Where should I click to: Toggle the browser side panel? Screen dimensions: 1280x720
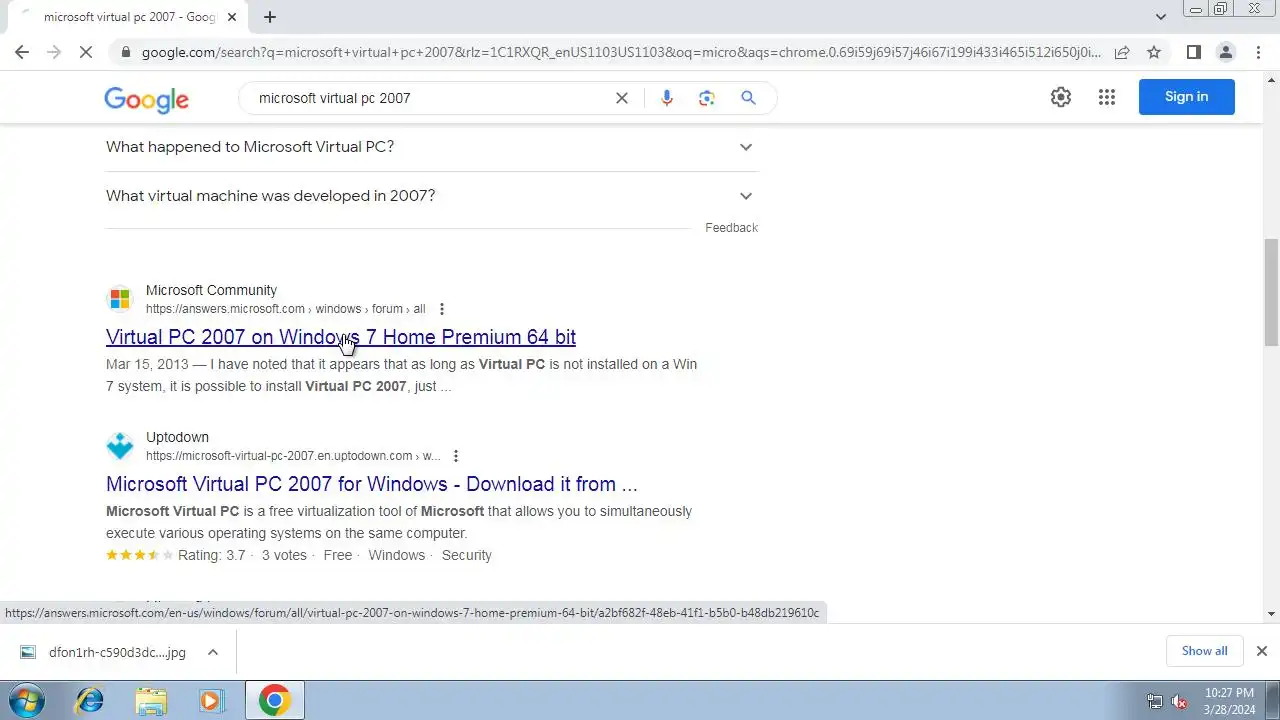tap(1194, 52)
